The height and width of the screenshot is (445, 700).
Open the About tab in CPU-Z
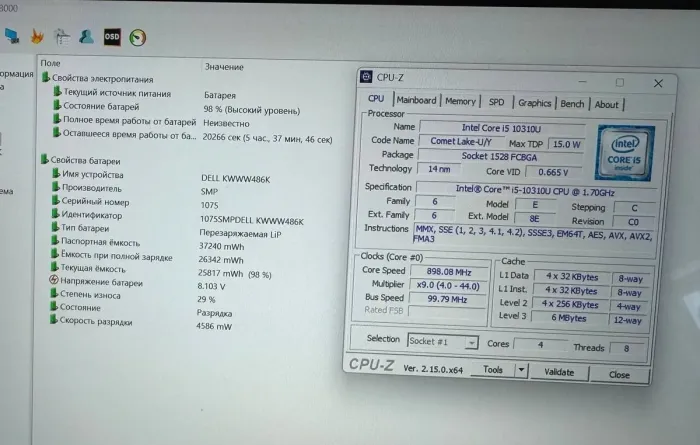click(606, 105)
